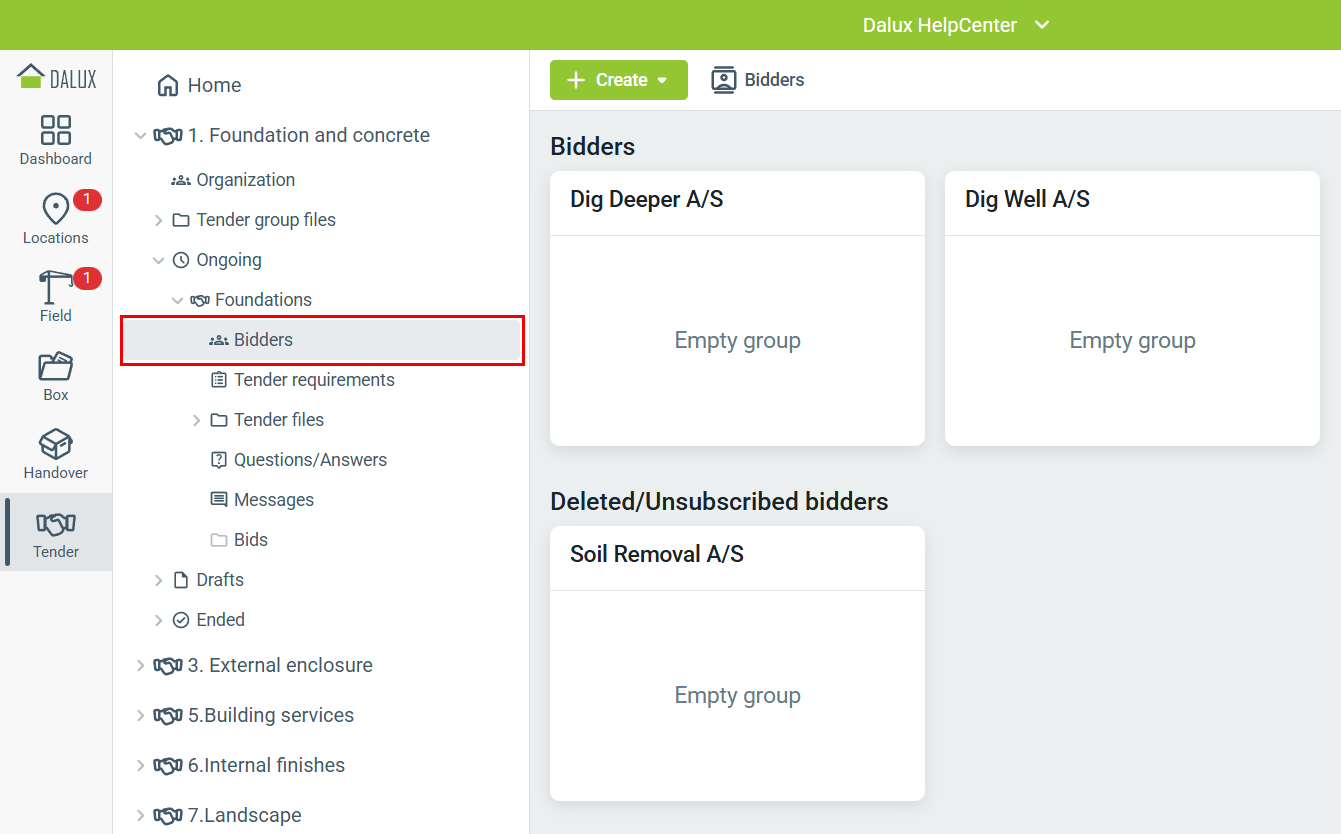Click the Organization people icon
The image size is (1341, 834).
coord(181,180)
